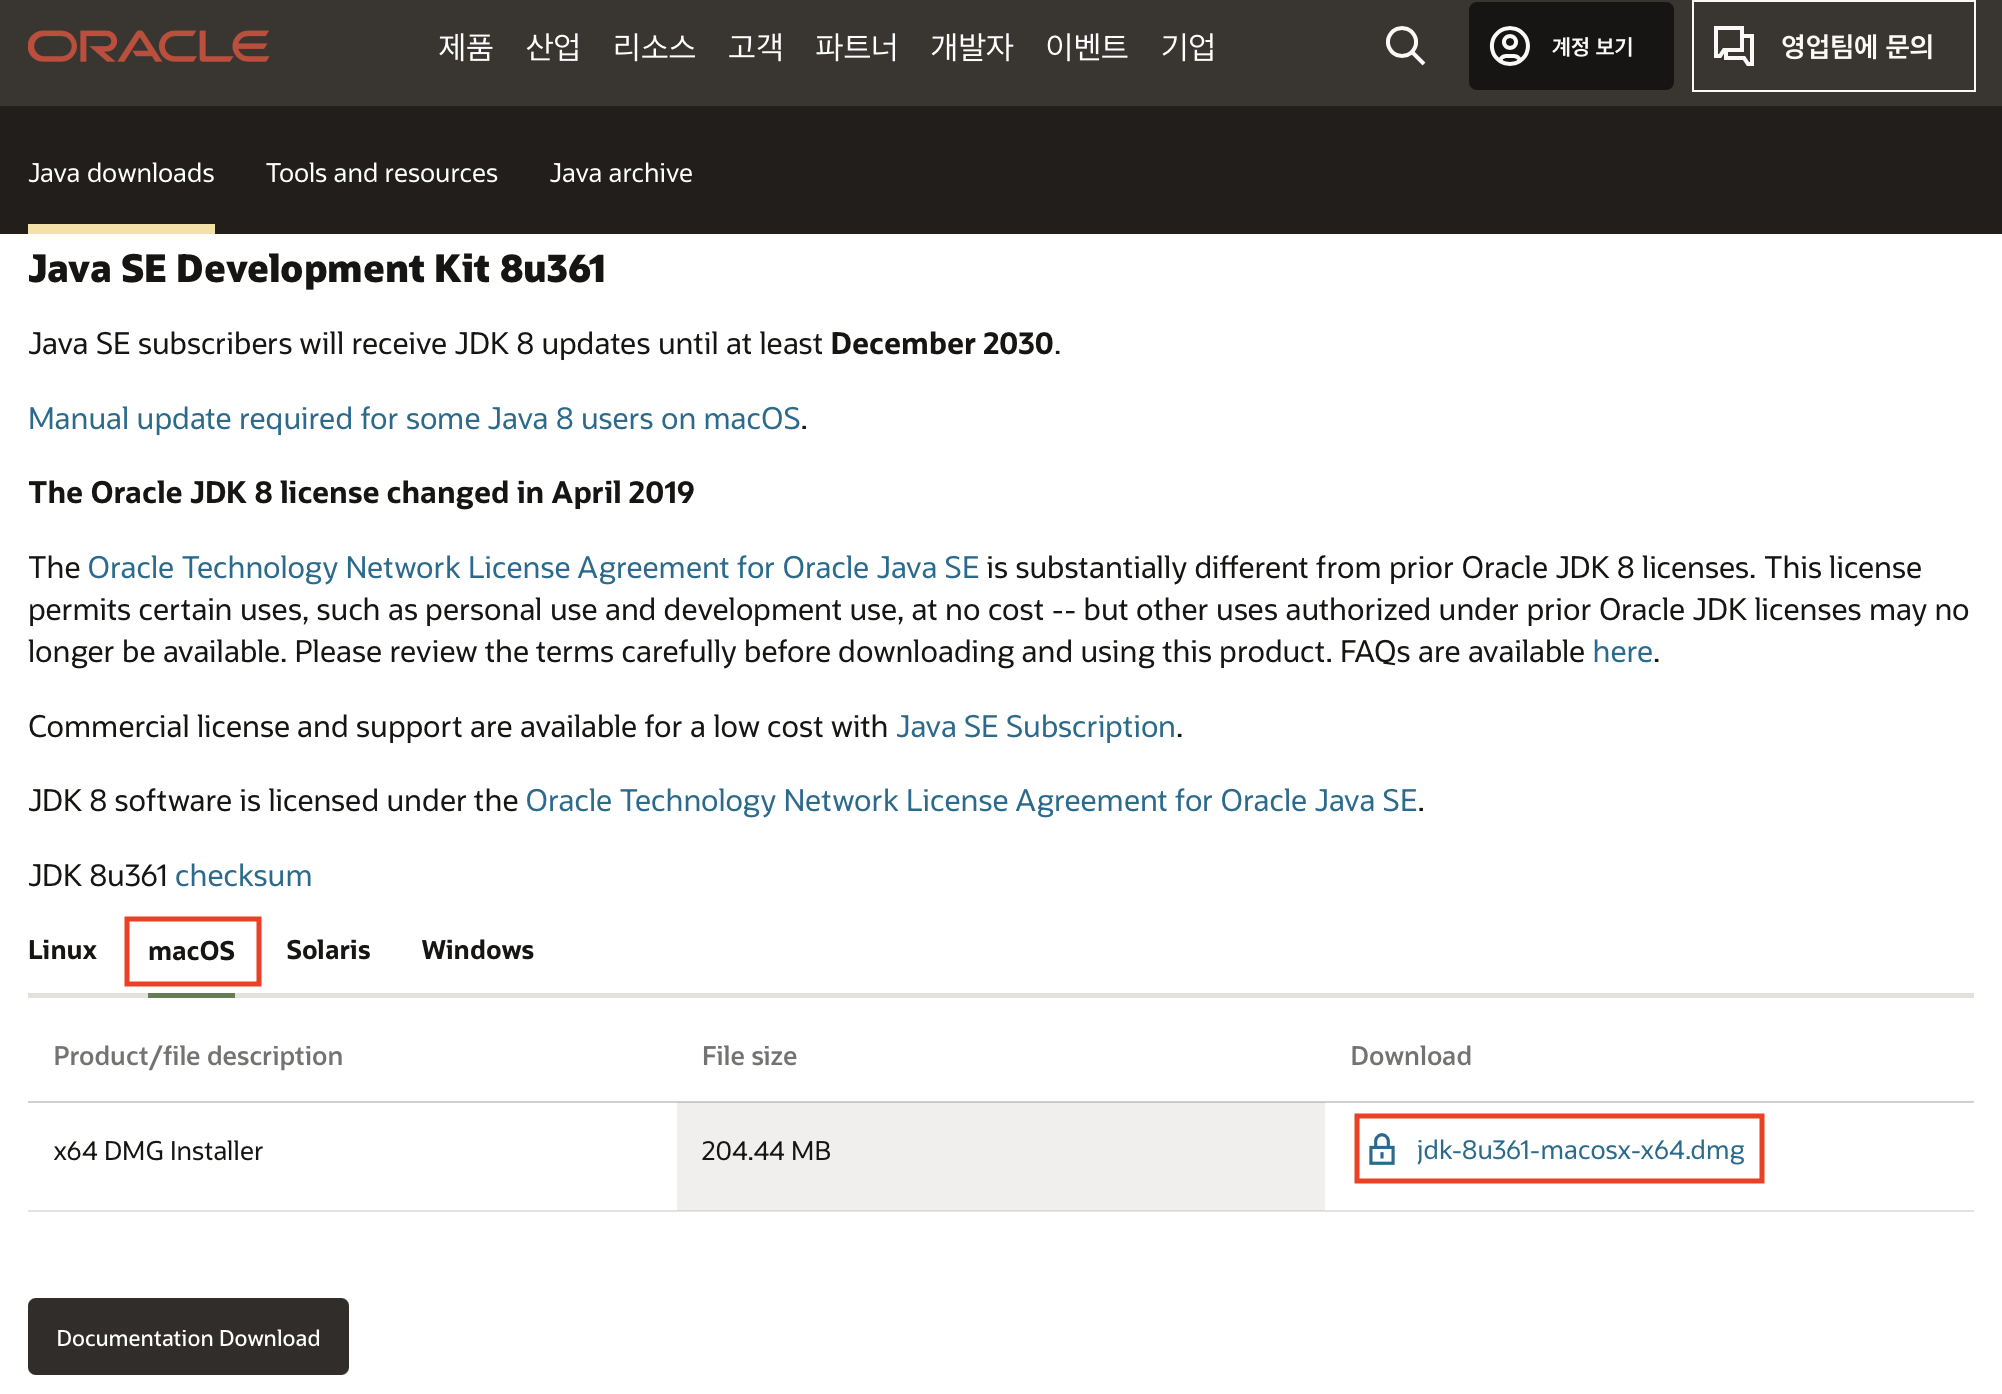Click the account profile icon
Viewport: 2002px width, 1394px height.
pyautogui.click(x=1509, y=46)
